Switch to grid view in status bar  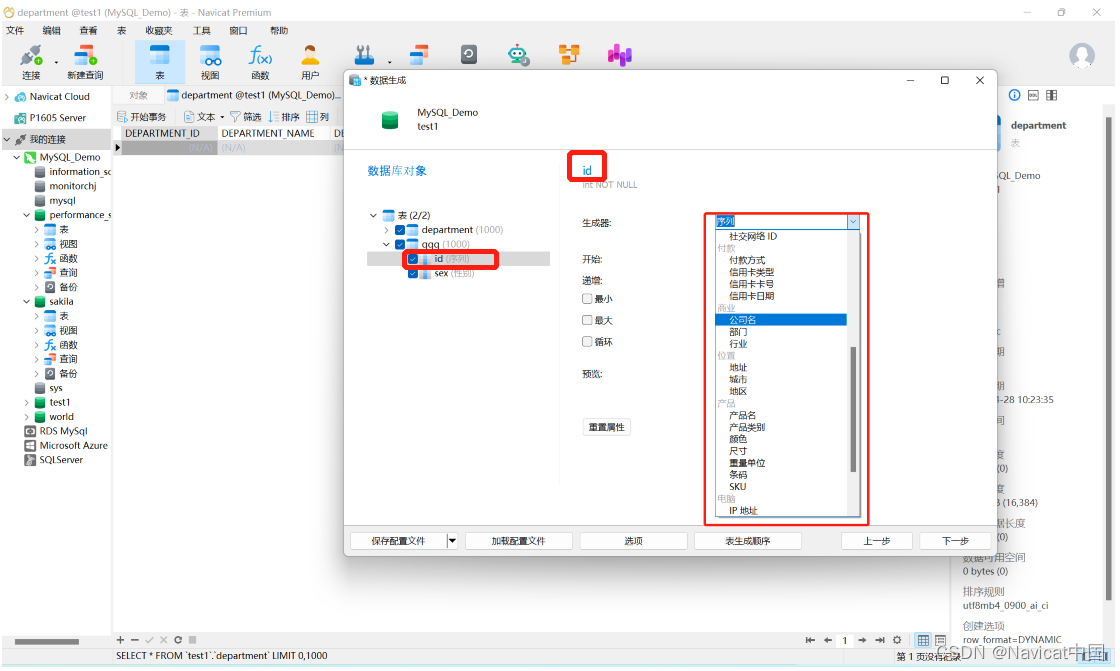point(924,640)
